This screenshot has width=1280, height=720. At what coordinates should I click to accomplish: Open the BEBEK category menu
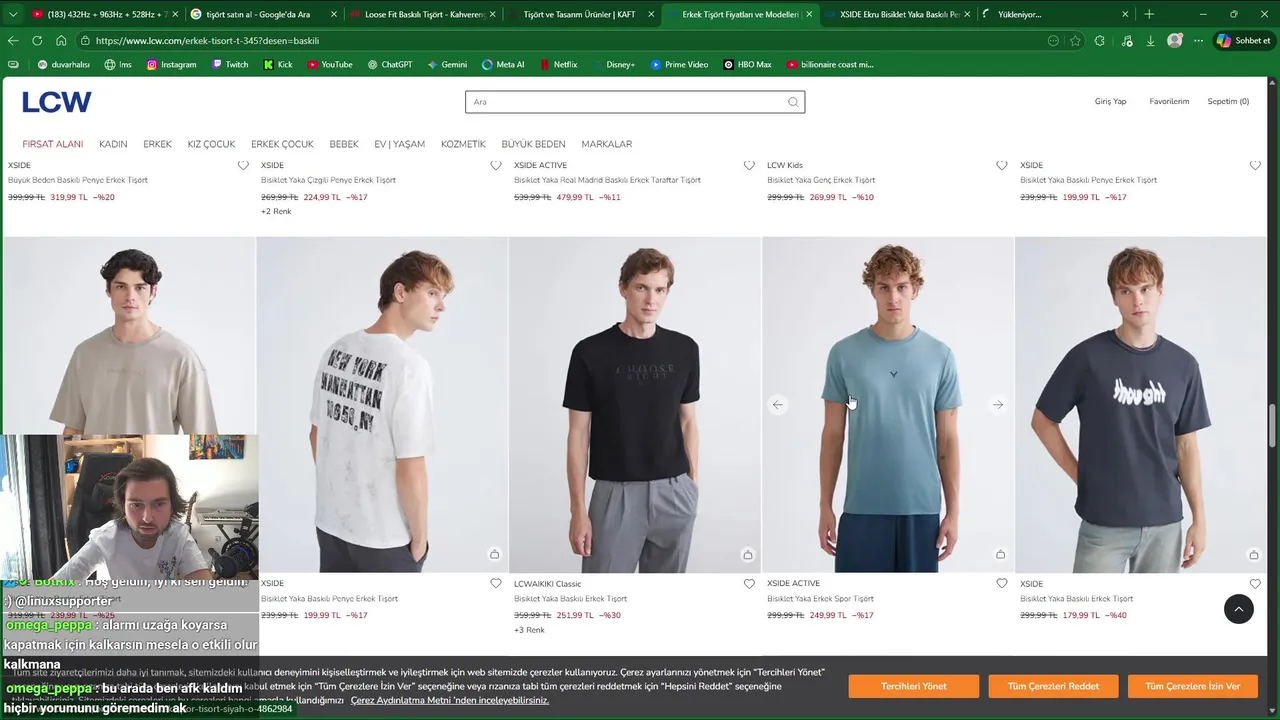click(x=344, y=144)
